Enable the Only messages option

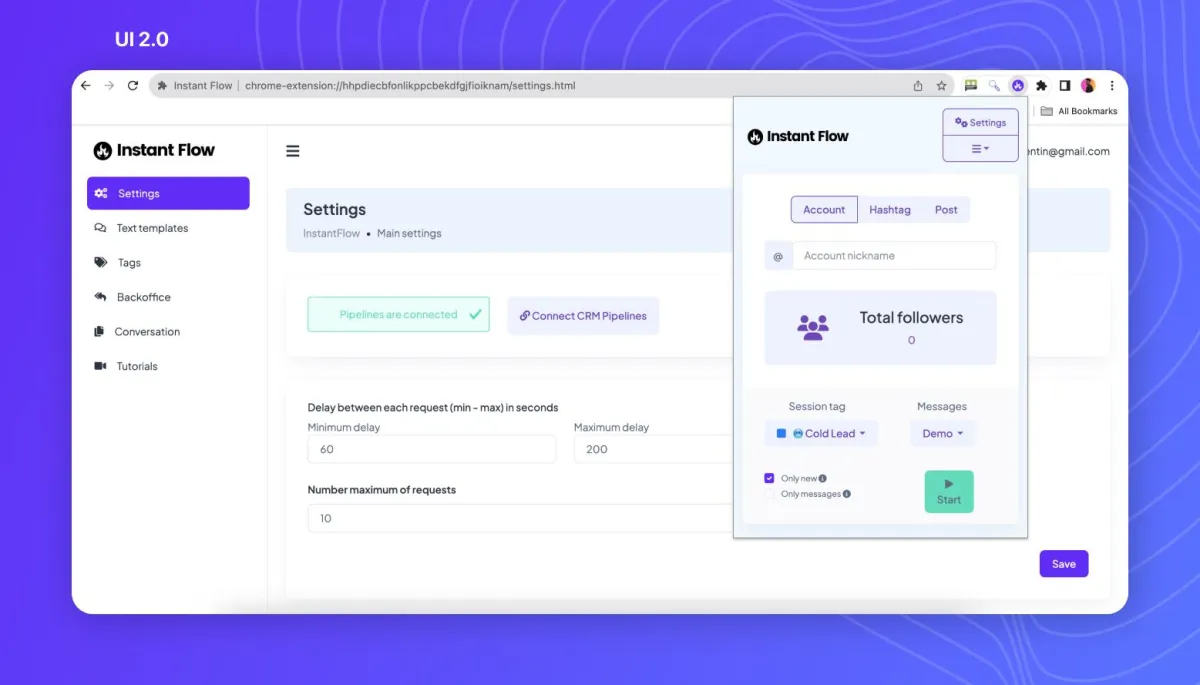tap(769, 494)
